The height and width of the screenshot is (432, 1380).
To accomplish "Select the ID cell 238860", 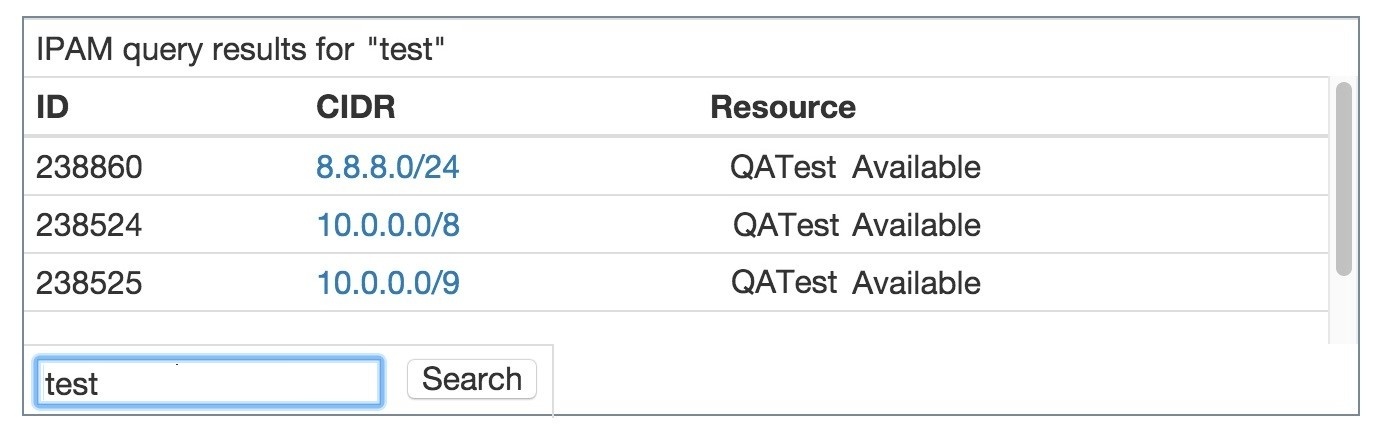I will click(x=89, y=167).
